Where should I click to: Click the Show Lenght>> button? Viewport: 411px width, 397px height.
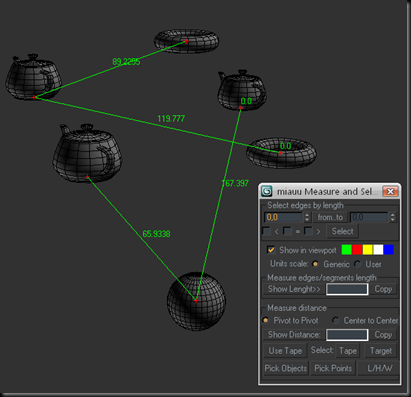pyautogui.click(x=294, y=289)
